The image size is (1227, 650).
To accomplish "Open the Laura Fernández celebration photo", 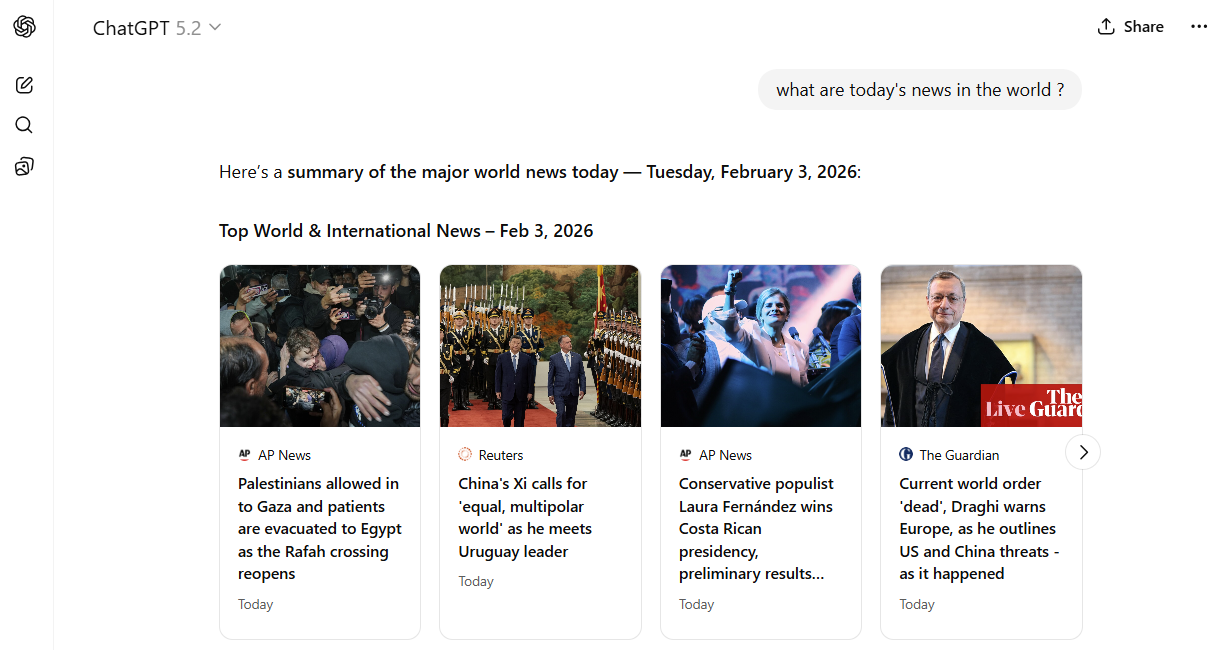I will click(x=760, y=346).
